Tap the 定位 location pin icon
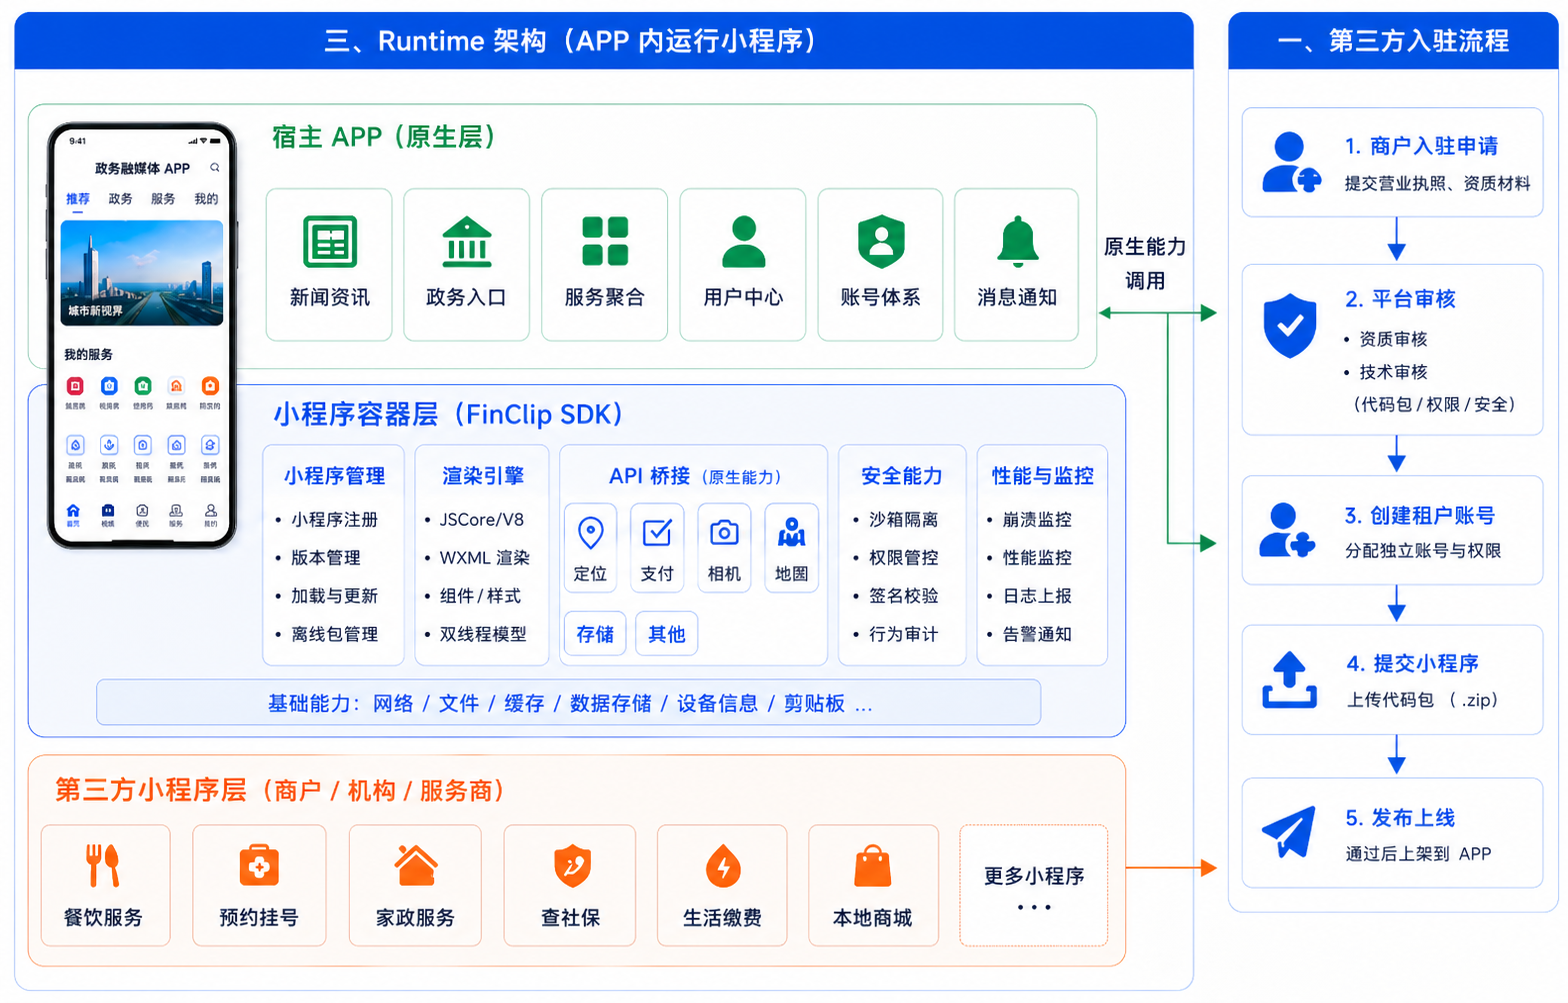 tap(590, 533)
